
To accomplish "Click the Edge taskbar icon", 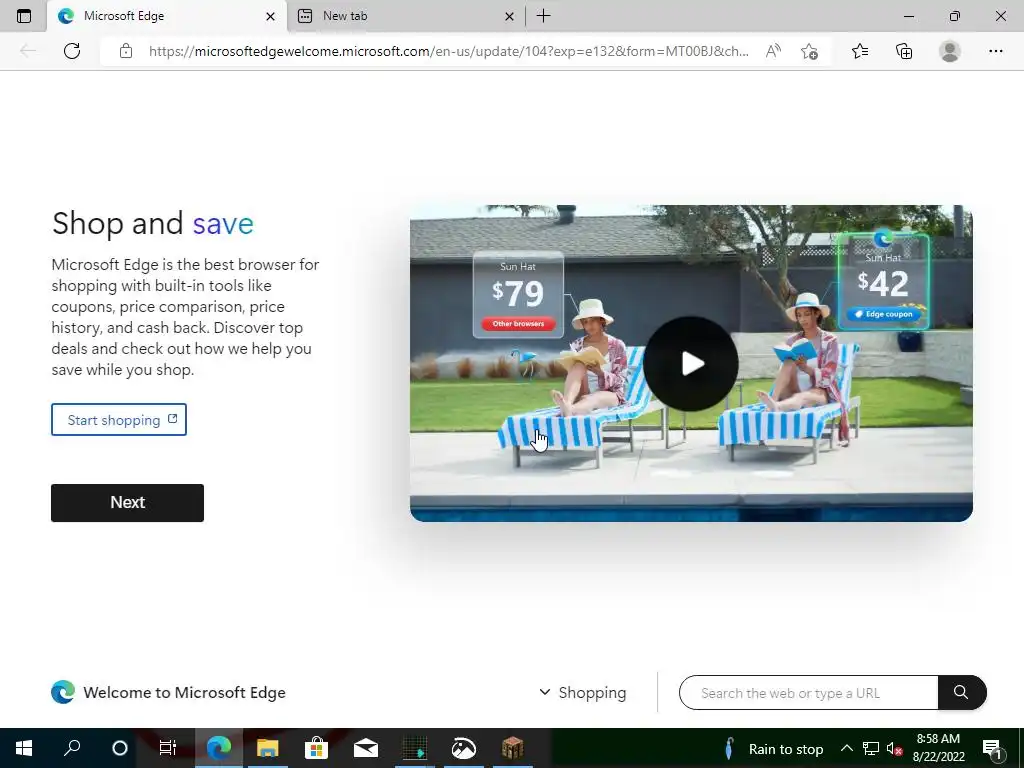I will point(219,748).
